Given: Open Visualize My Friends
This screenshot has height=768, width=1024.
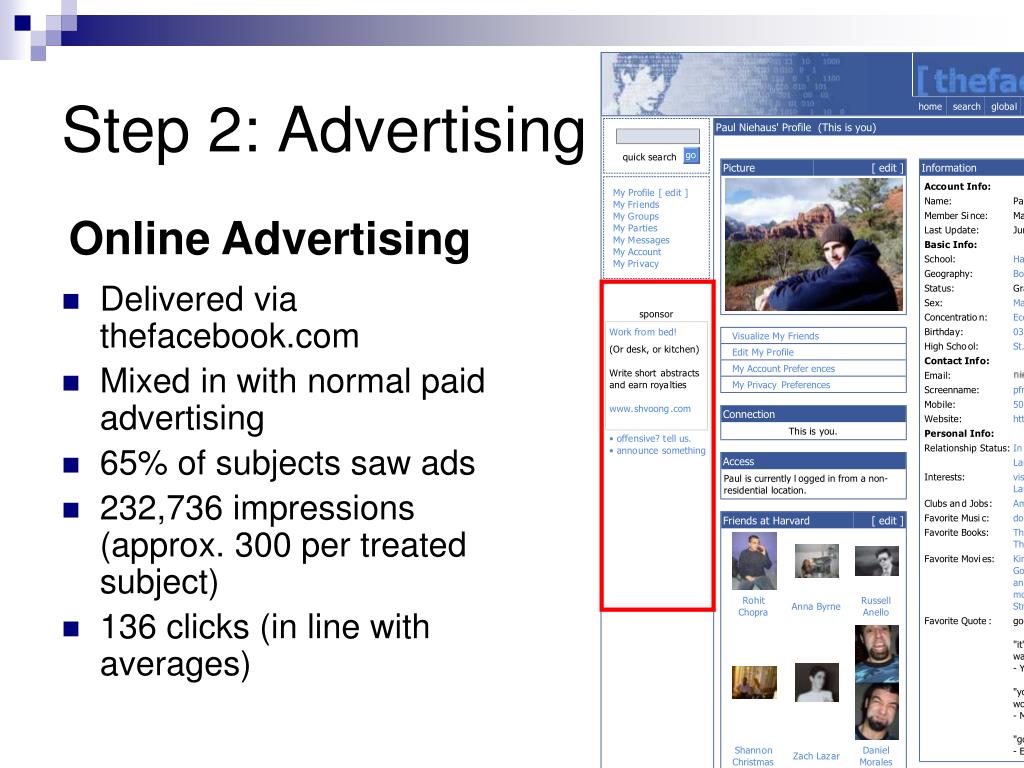Looking at the screenshot, I should coord(775,336).
